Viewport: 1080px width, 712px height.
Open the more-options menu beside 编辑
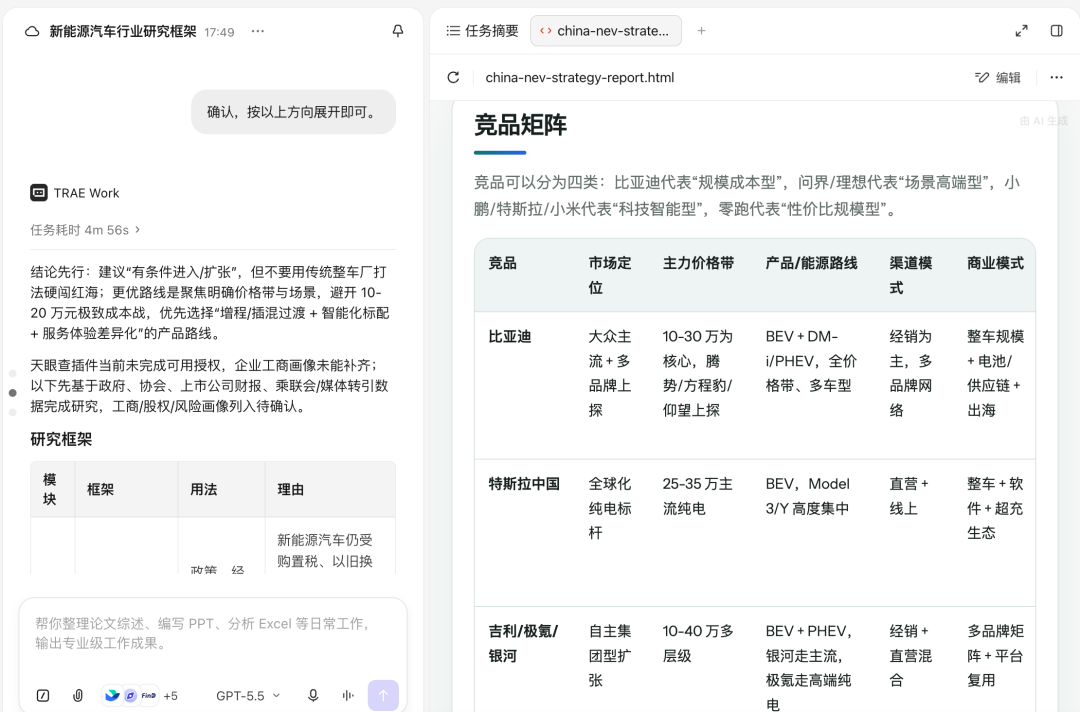point(1057,77)
